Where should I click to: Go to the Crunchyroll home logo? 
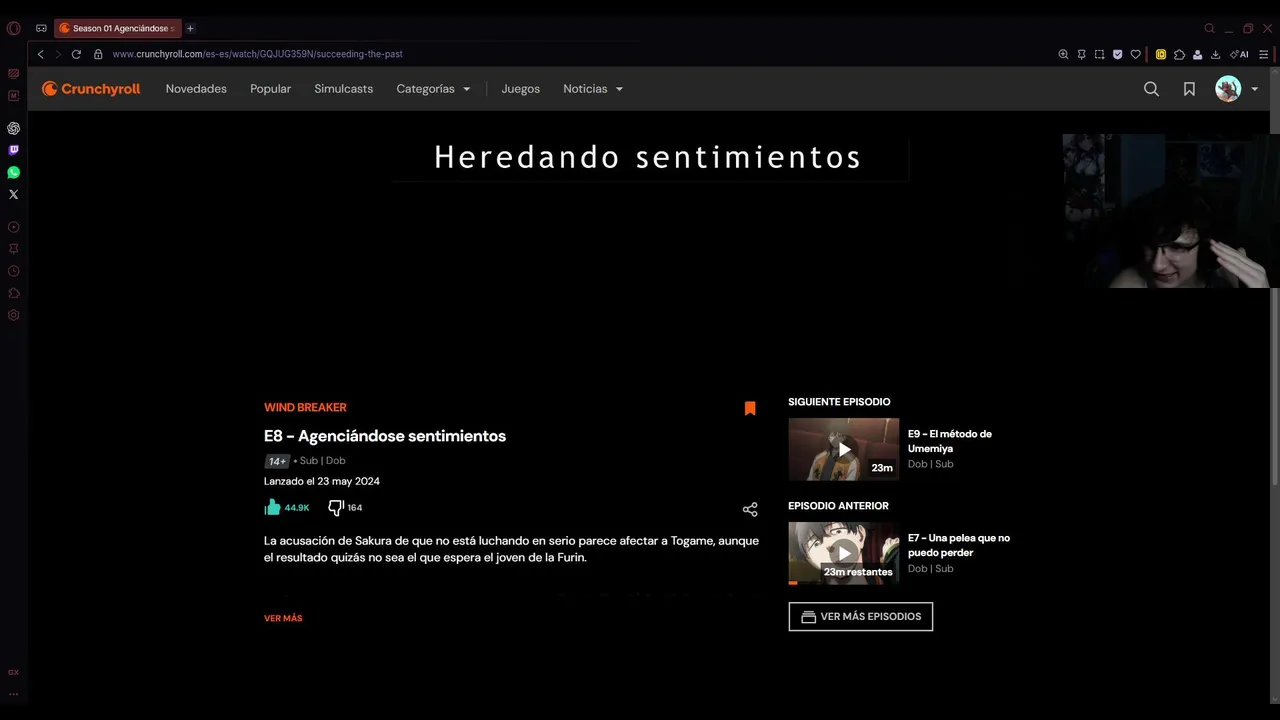tap(91, 89)
